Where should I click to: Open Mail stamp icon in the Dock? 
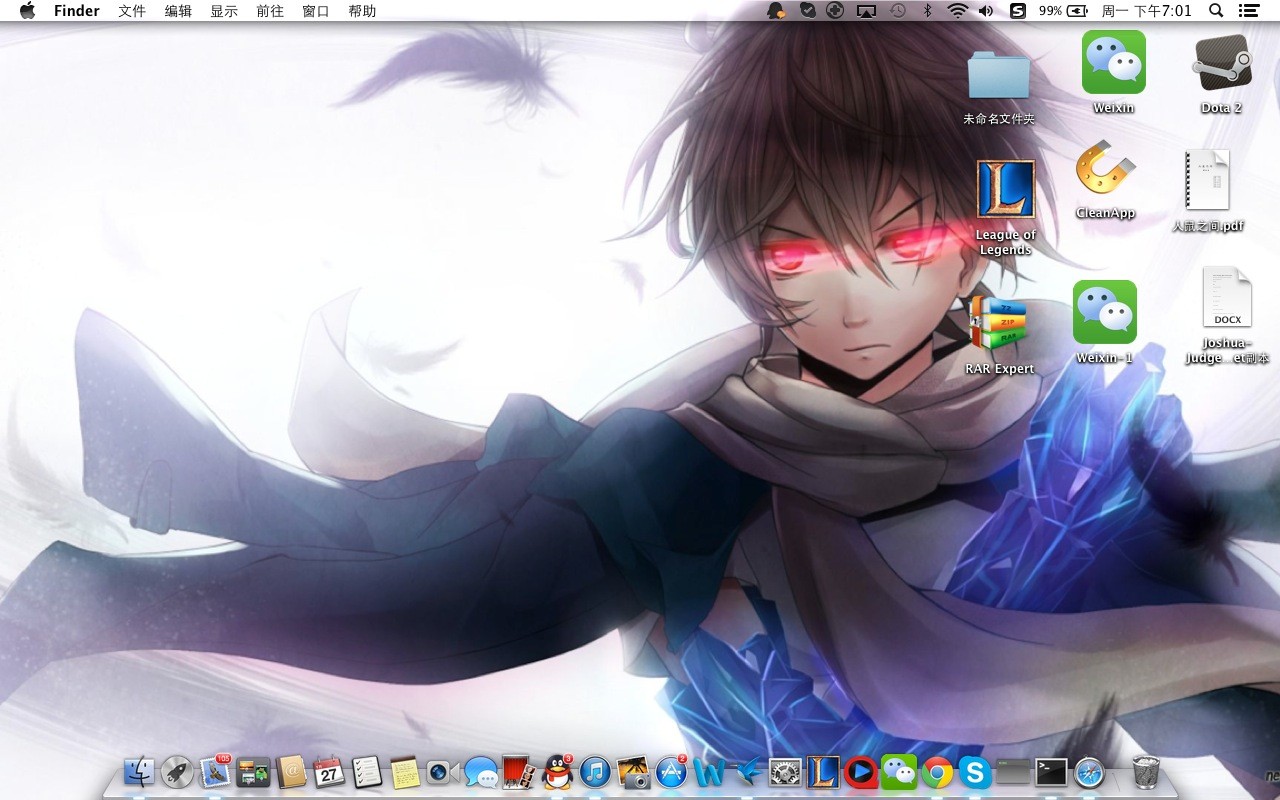click(x=215, y=772)
